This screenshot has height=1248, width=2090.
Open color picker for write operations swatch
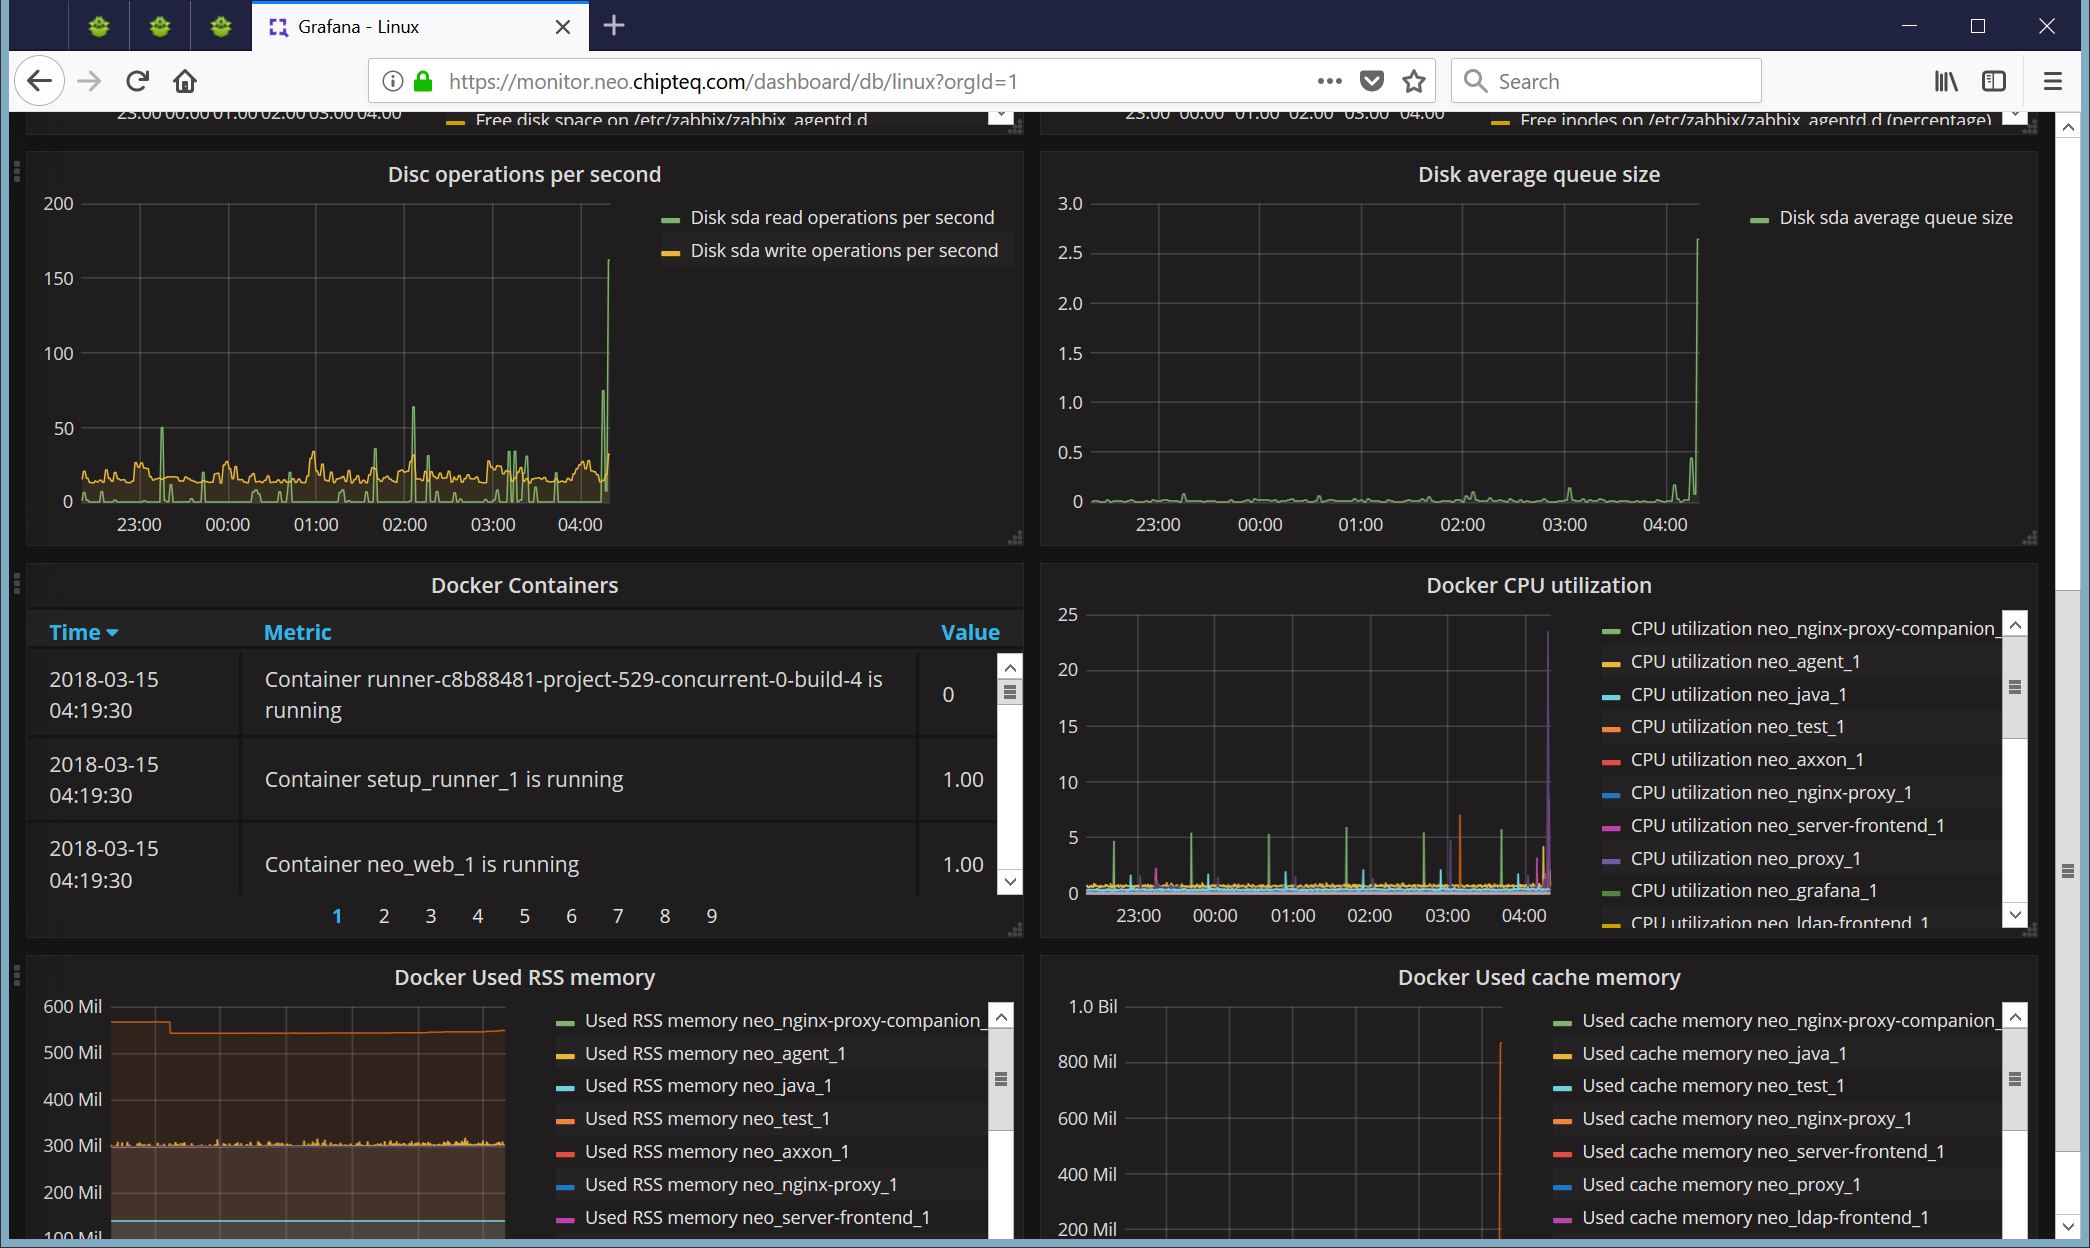point(670,253)
